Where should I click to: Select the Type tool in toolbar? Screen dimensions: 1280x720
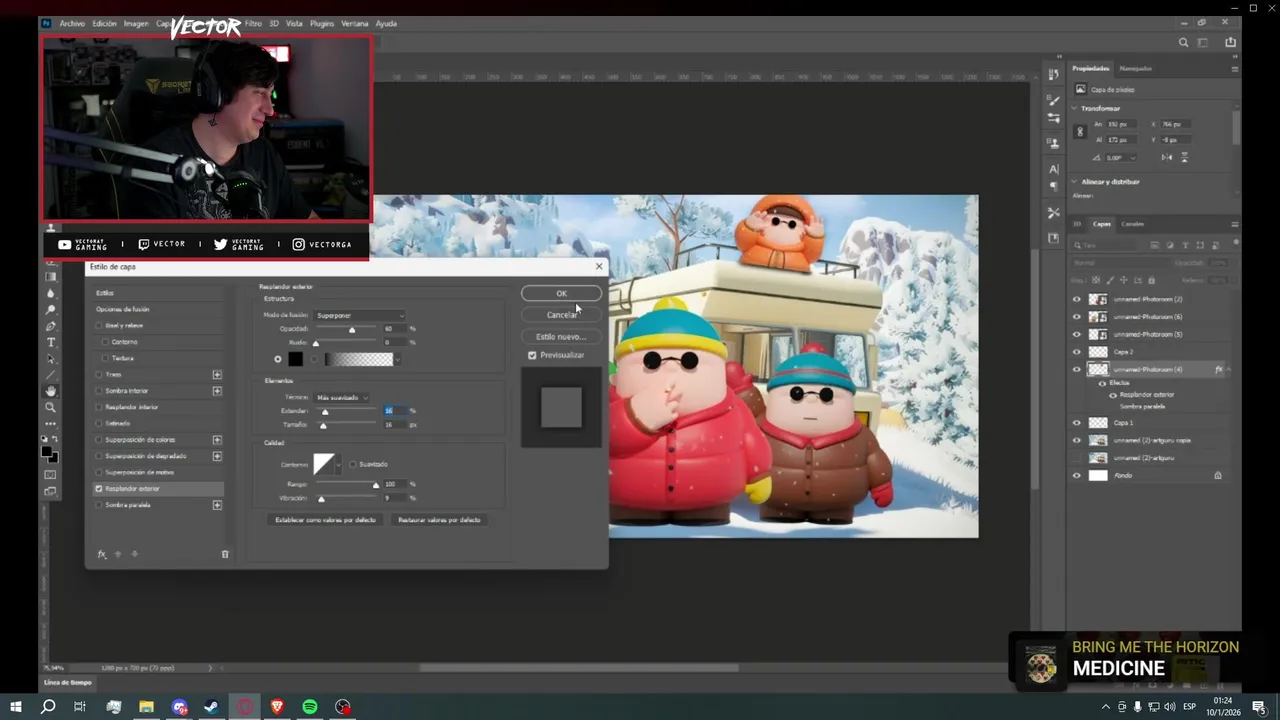(x=51, y=342)
